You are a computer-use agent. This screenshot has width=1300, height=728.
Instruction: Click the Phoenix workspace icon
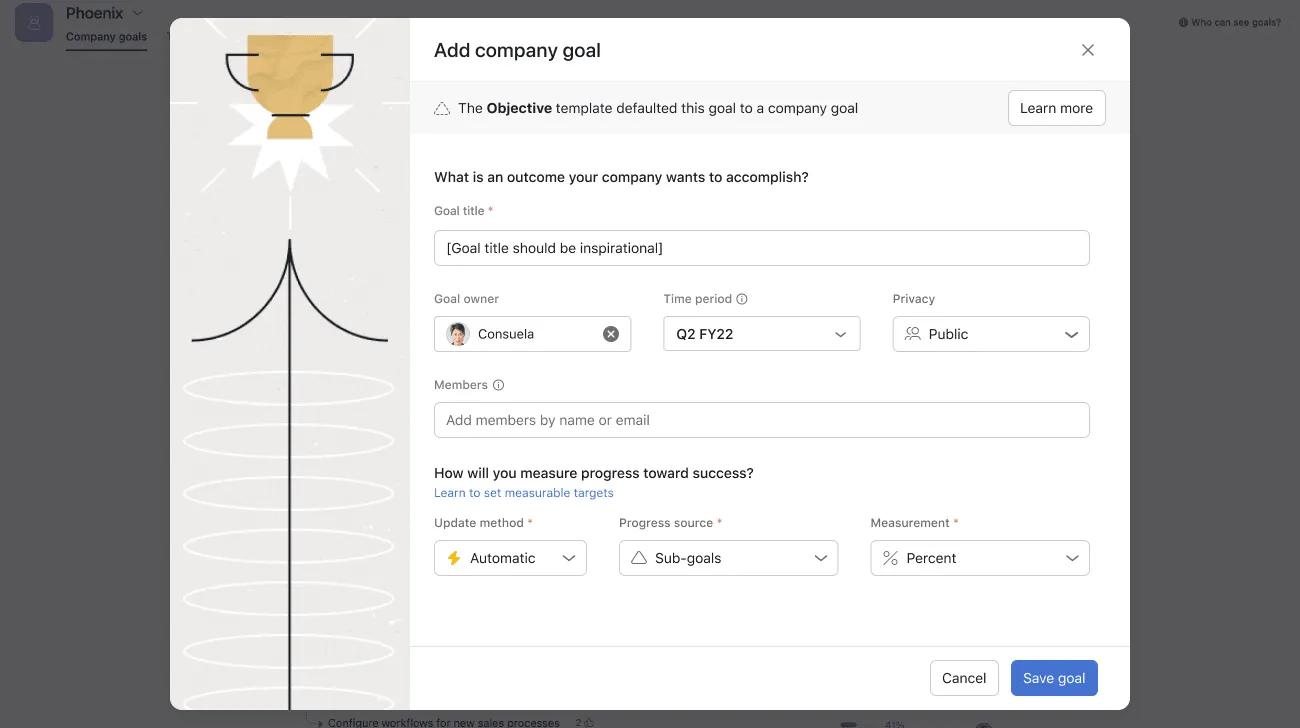(x=33, y=22)
